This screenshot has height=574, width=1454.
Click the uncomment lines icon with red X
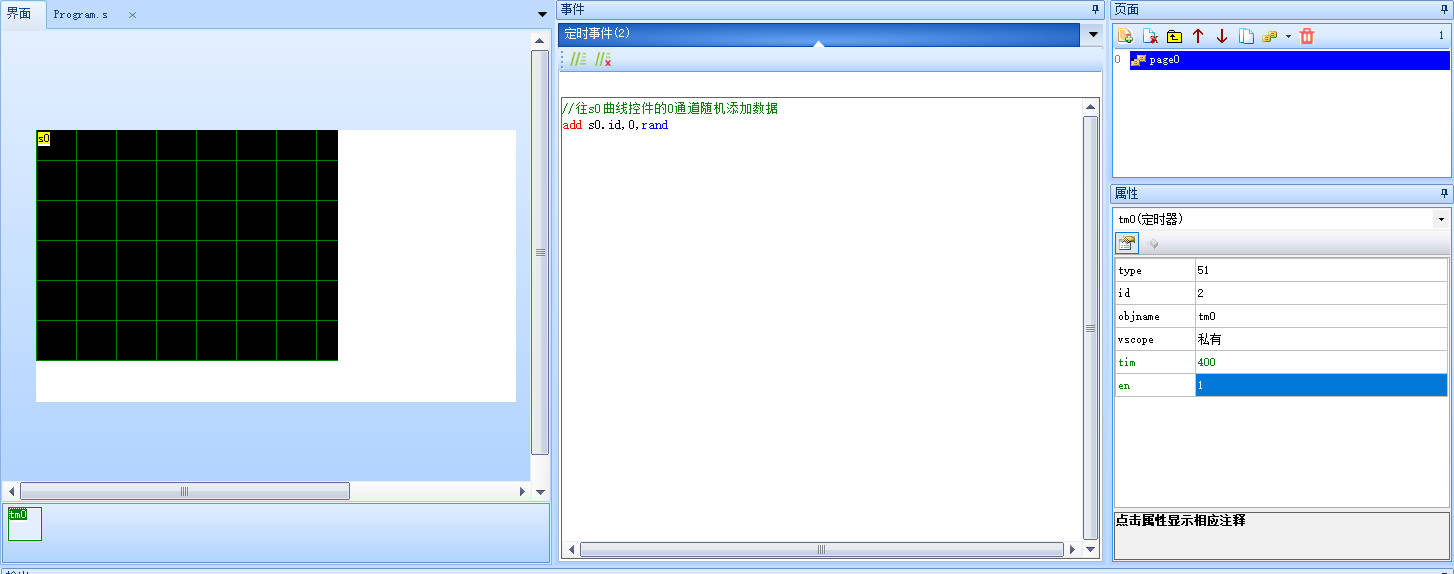(603, 60)
